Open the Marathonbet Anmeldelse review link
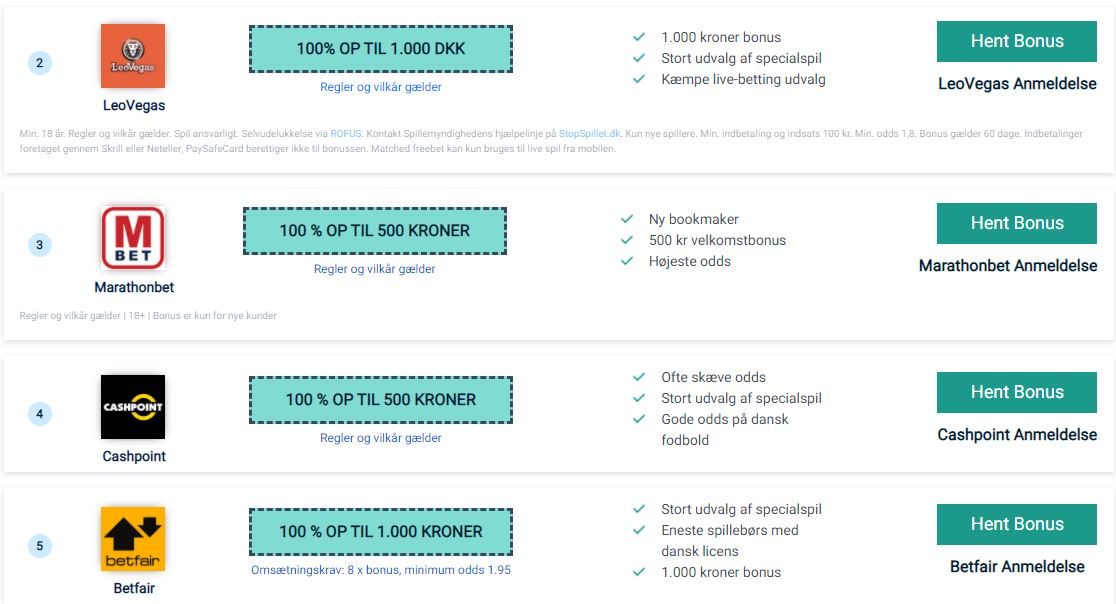The width and height of the screenshot is (1116, 604). [1008, 266]
